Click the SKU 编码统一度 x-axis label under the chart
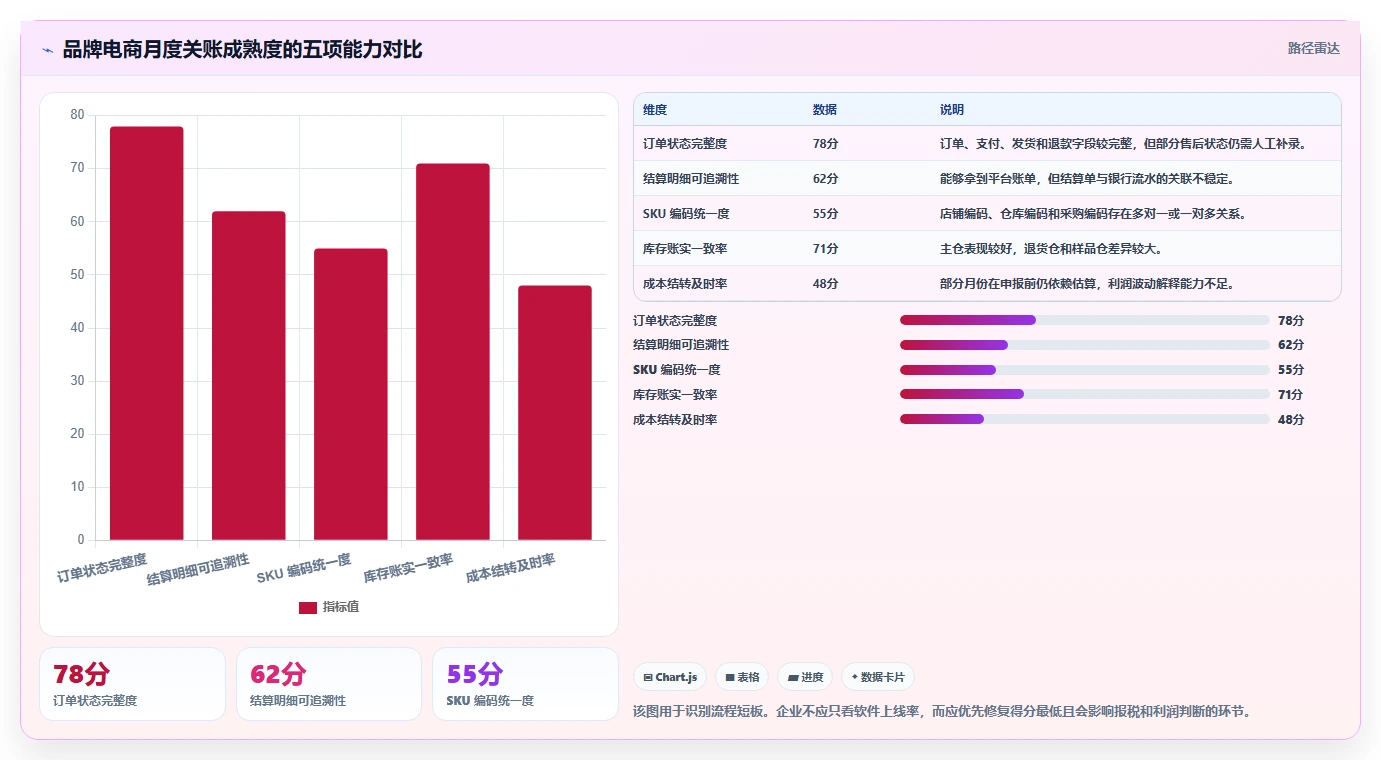 pyautogui.click(x=305, y=568)
